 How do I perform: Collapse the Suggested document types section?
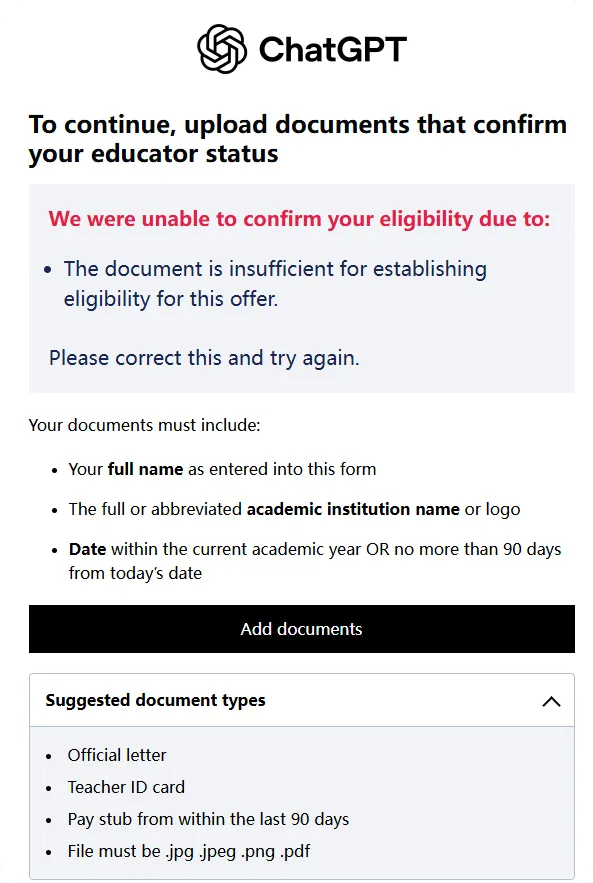(x=551, y=701)
